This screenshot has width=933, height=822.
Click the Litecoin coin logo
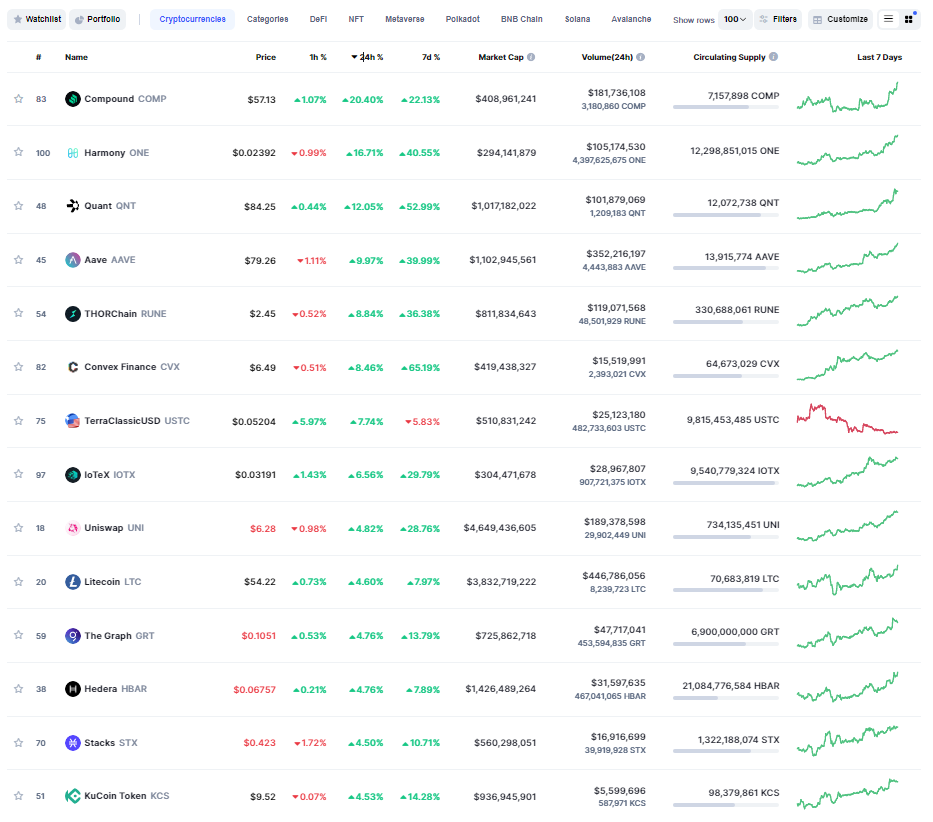(x=73, y=582)
